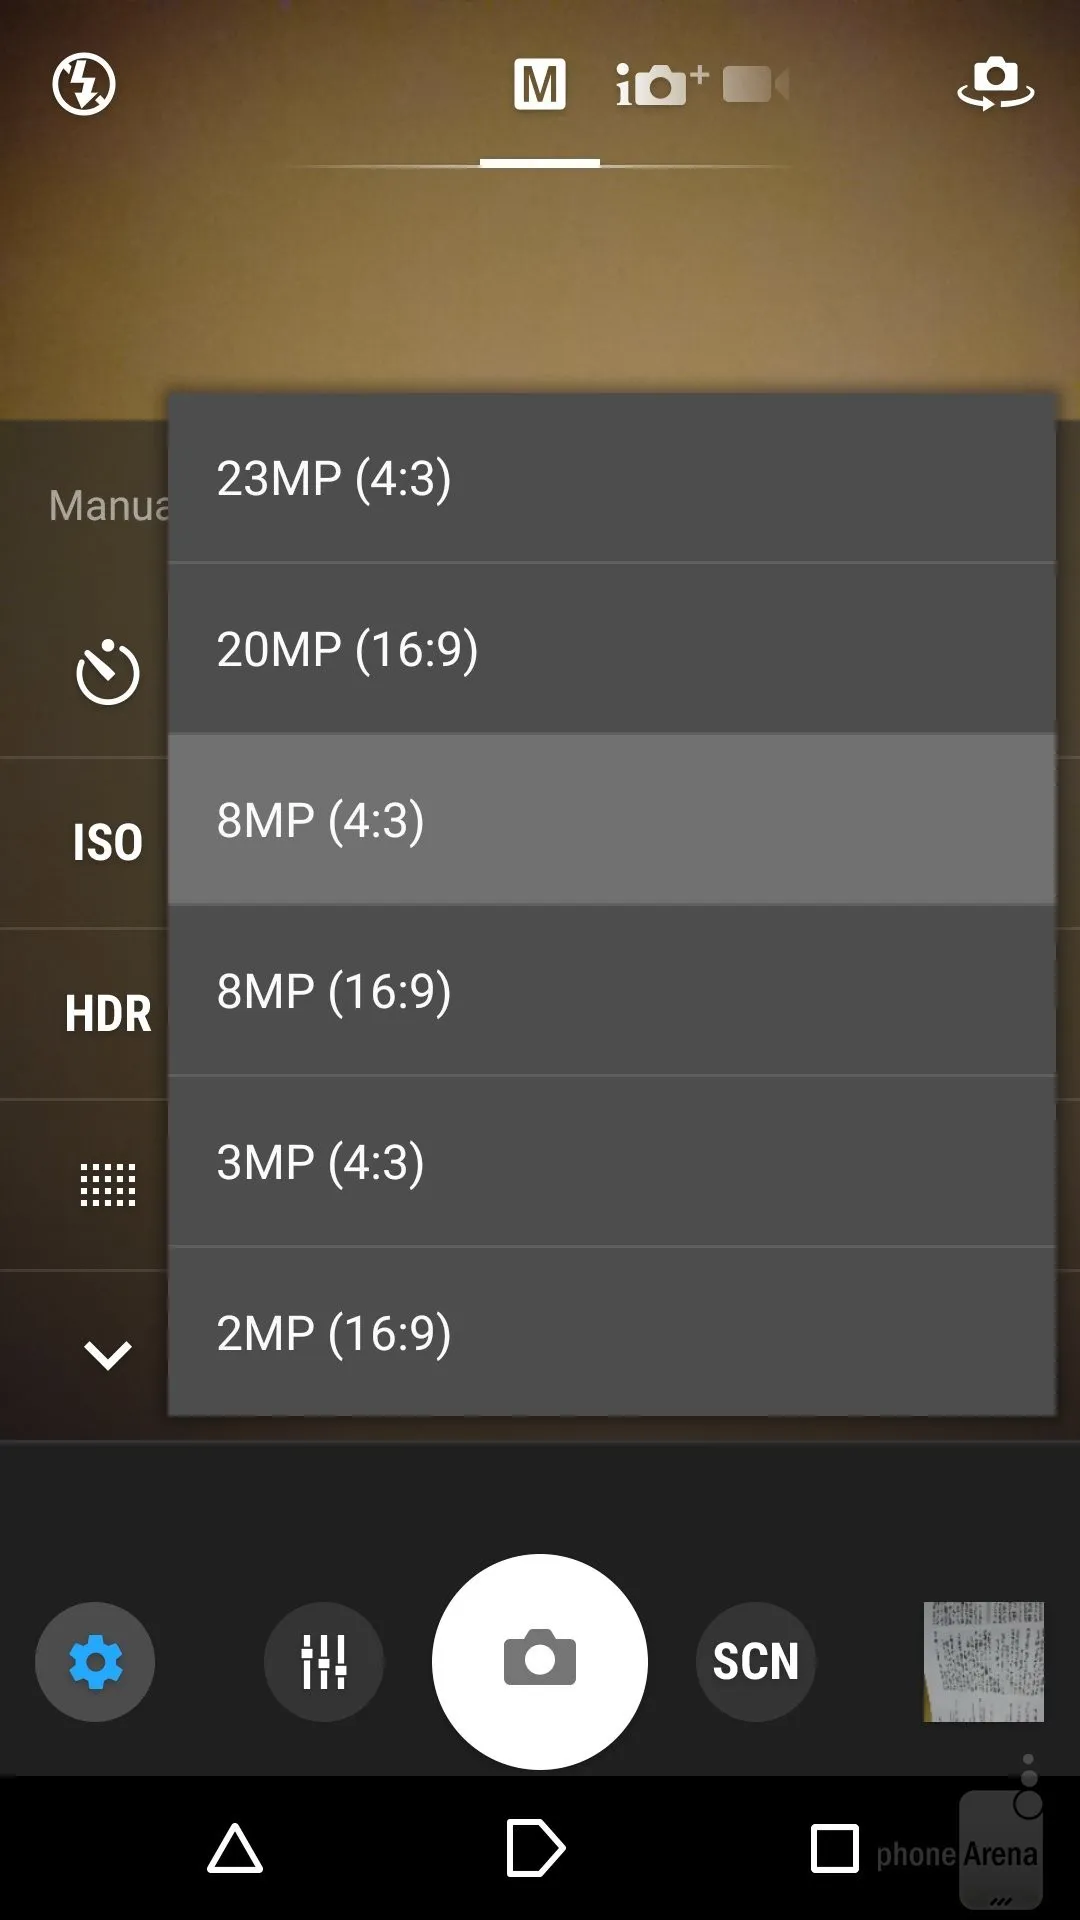The height and width of the screenshot is (1920, 1080).
Task: Close settings using the blue gear
Action: click(x=95, y=1662)
